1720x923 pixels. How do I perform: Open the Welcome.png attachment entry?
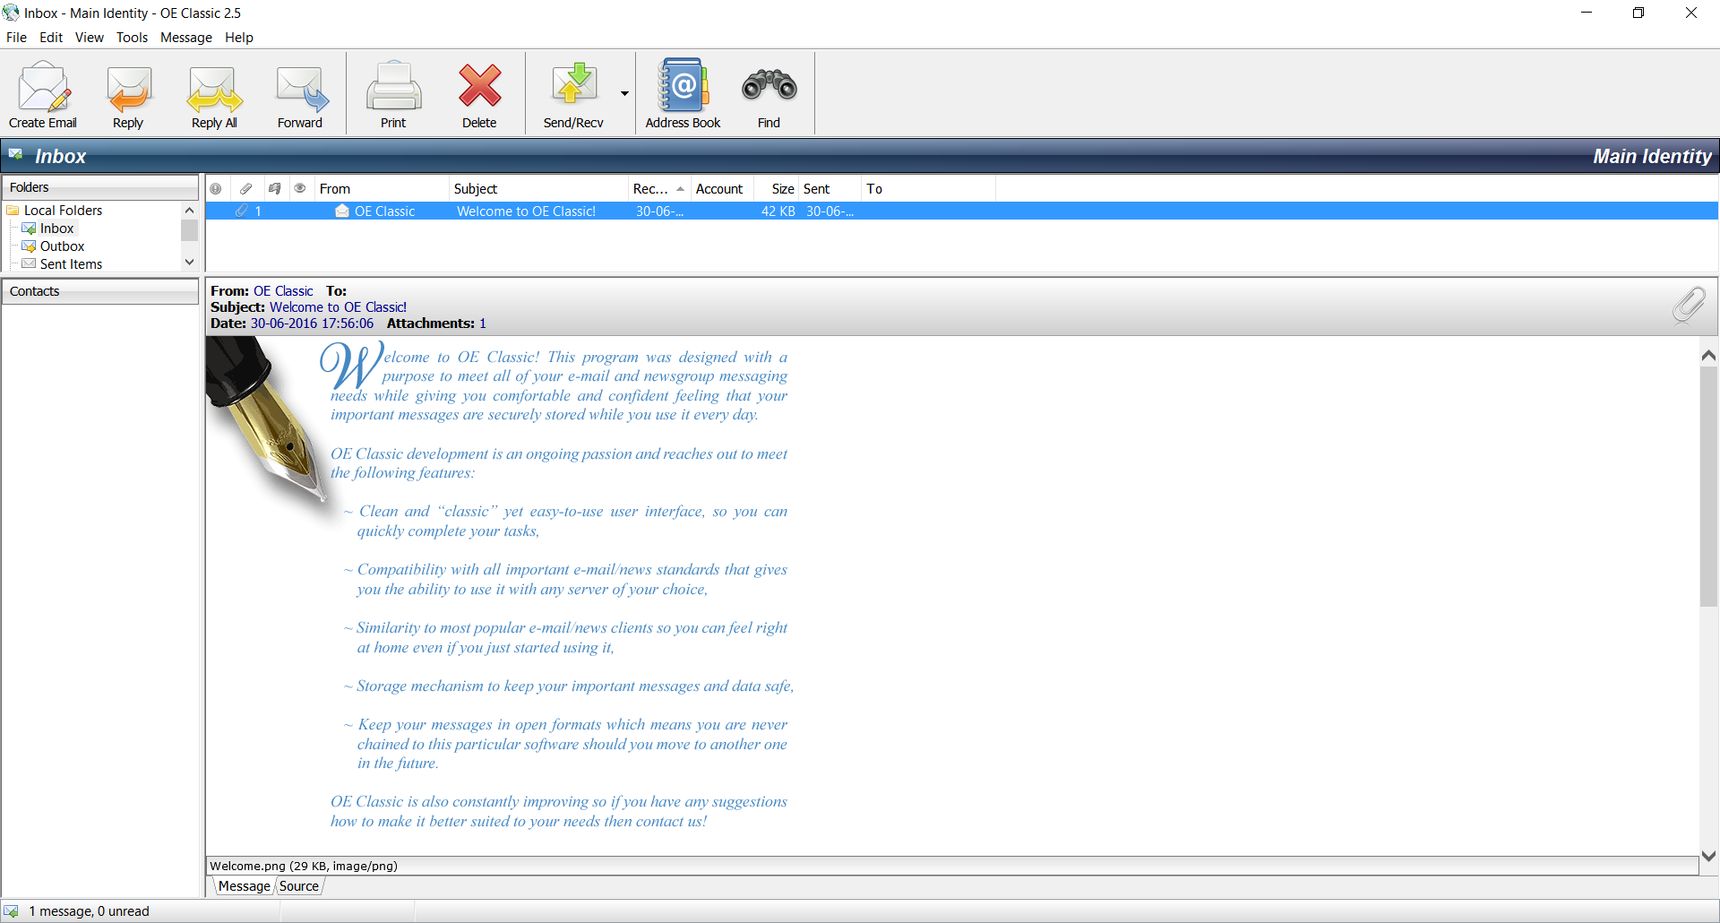pyautogui.click(x=303, y=866)
